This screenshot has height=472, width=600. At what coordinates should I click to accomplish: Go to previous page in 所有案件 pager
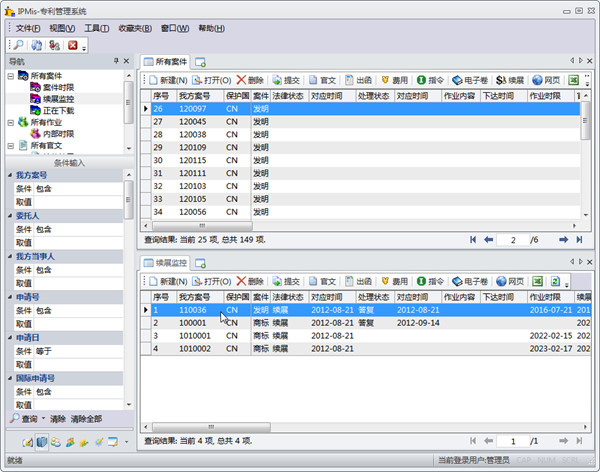tap(488, 240)
